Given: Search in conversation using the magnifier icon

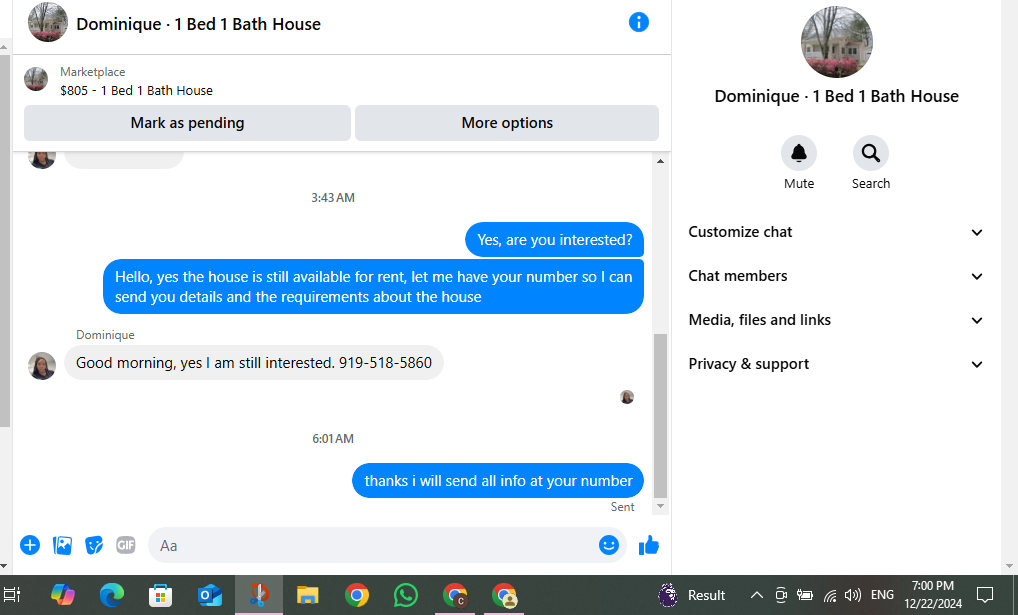Looking at the screenshot, I should pyautogui.click(x=871, y=153).
